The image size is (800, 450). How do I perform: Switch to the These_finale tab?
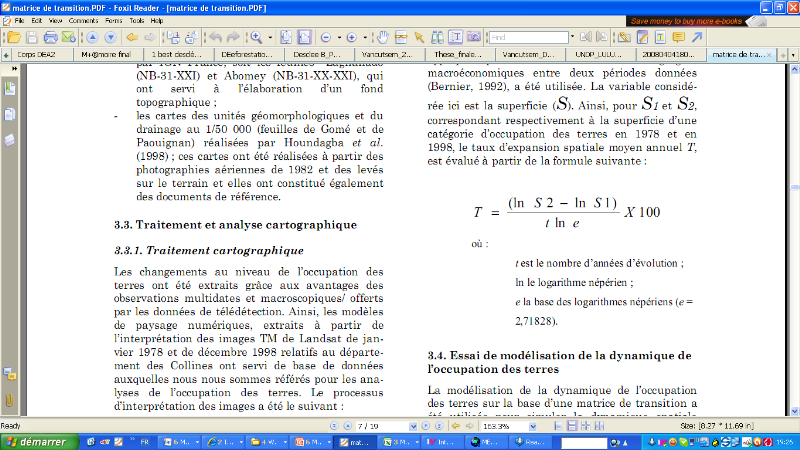[458, 54]
